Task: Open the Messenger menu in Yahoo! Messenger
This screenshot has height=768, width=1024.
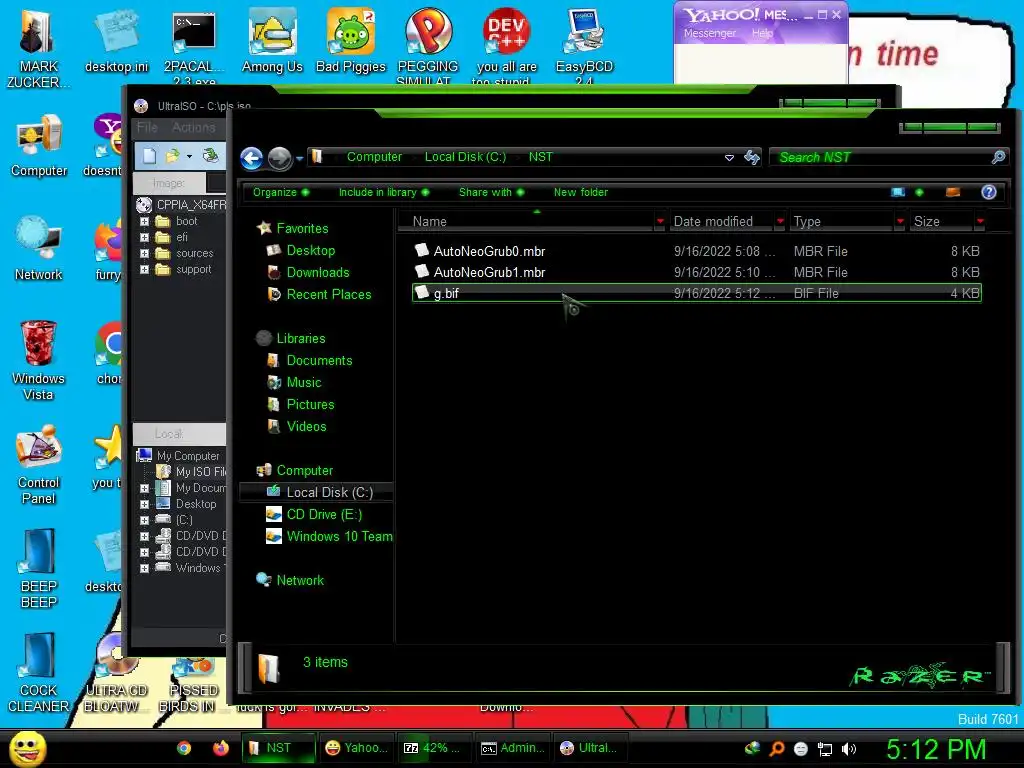Action: 709,33
